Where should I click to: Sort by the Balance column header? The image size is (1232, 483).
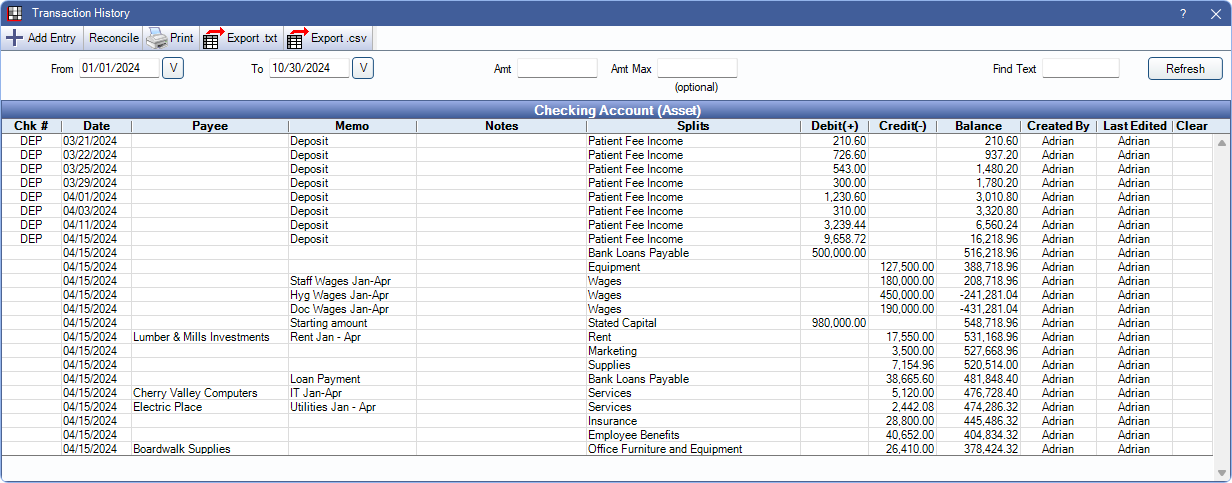[978, 126]
